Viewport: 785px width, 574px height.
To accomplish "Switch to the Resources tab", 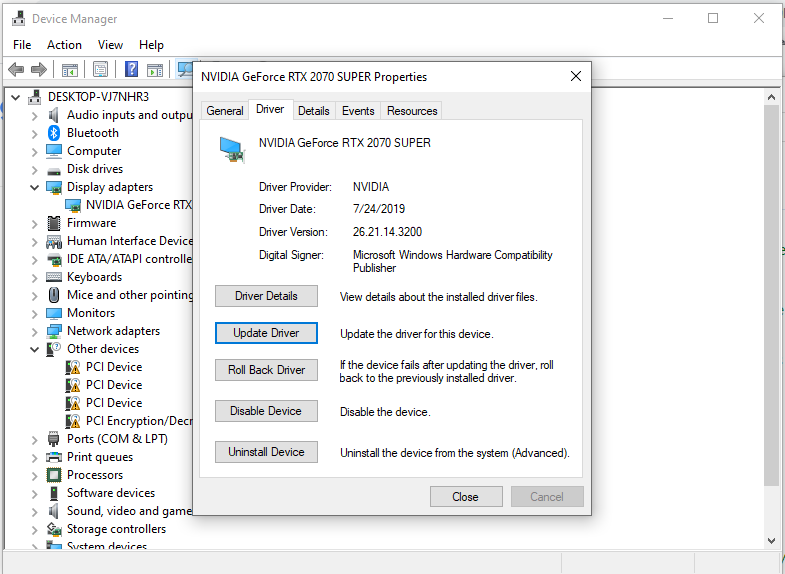I will 412,111.
